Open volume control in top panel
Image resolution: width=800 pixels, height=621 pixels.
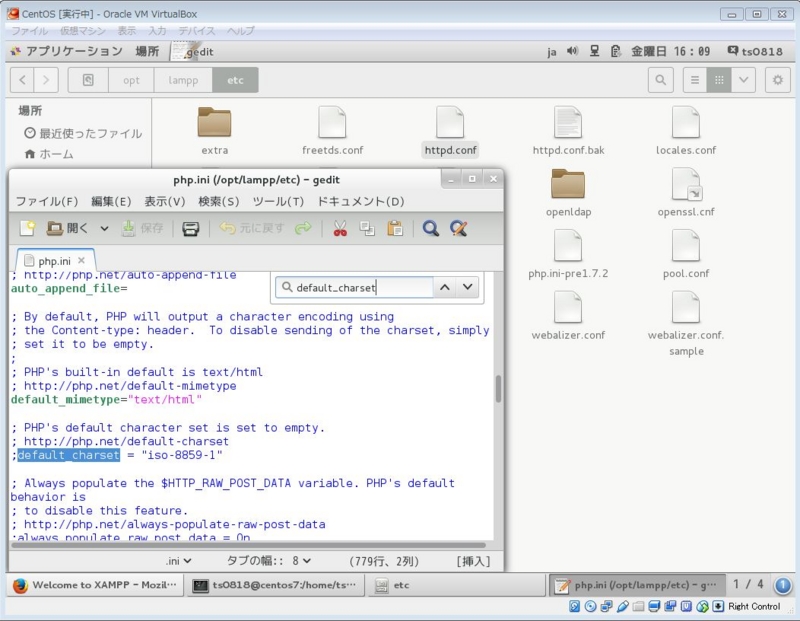[x=572, y=51]
